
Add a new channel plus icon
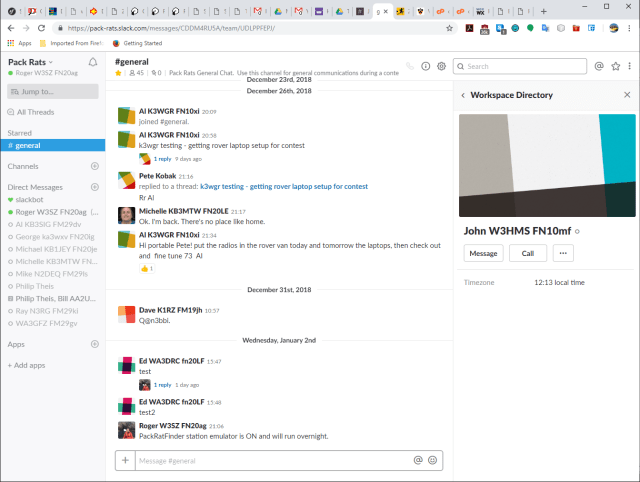[x=95, y=166]
